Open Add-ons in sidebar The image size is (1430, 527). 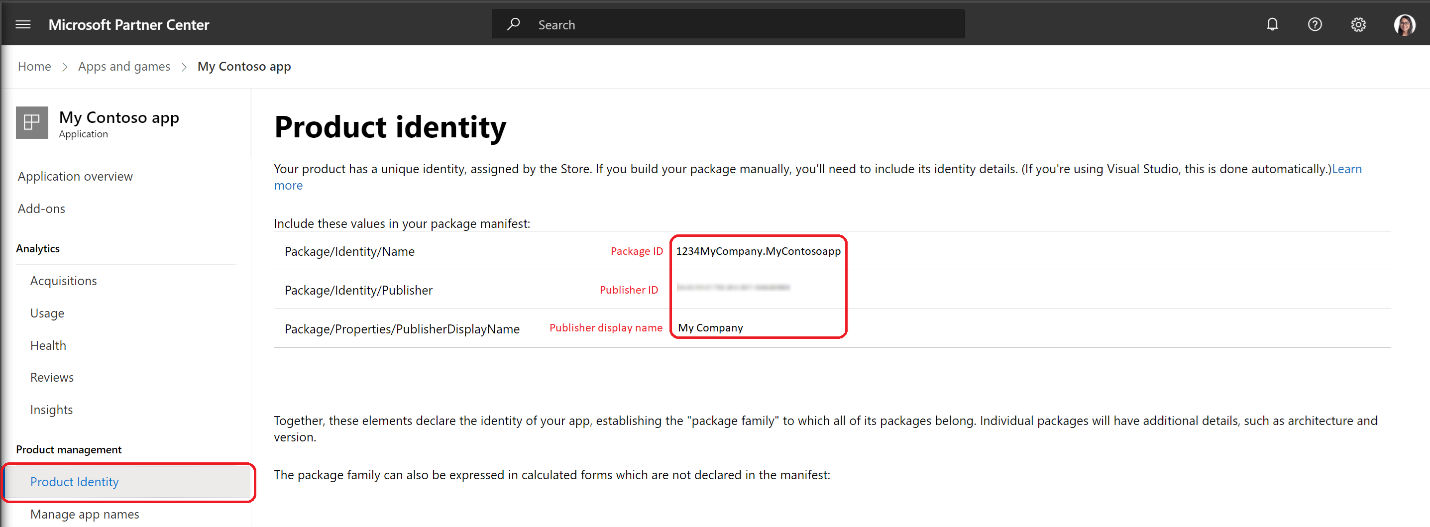click(x=41, y=209)
